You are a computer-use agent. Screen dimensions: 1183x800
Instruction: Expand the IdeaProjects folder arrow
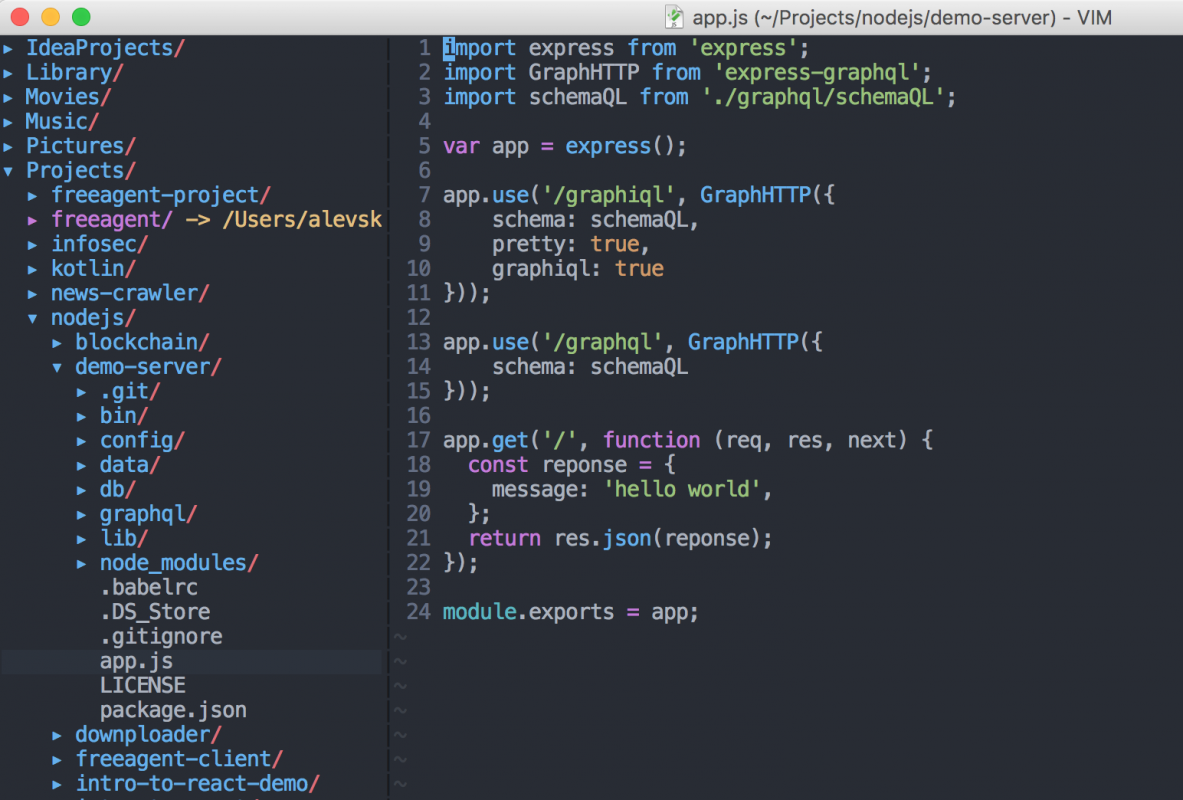9,48
